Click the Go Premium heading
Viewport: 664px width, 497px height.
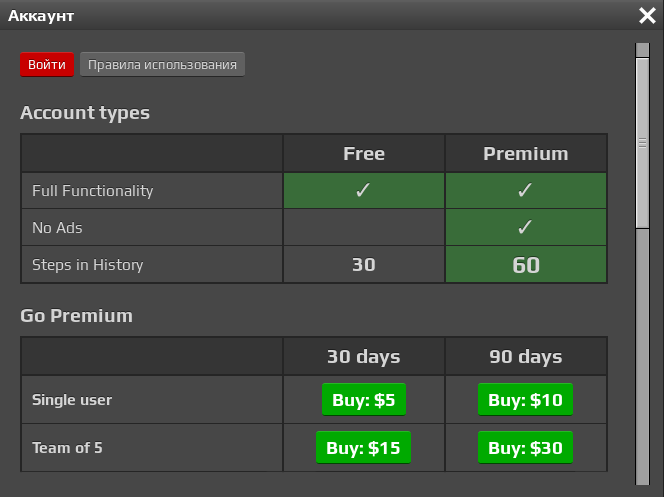point(77,316)
